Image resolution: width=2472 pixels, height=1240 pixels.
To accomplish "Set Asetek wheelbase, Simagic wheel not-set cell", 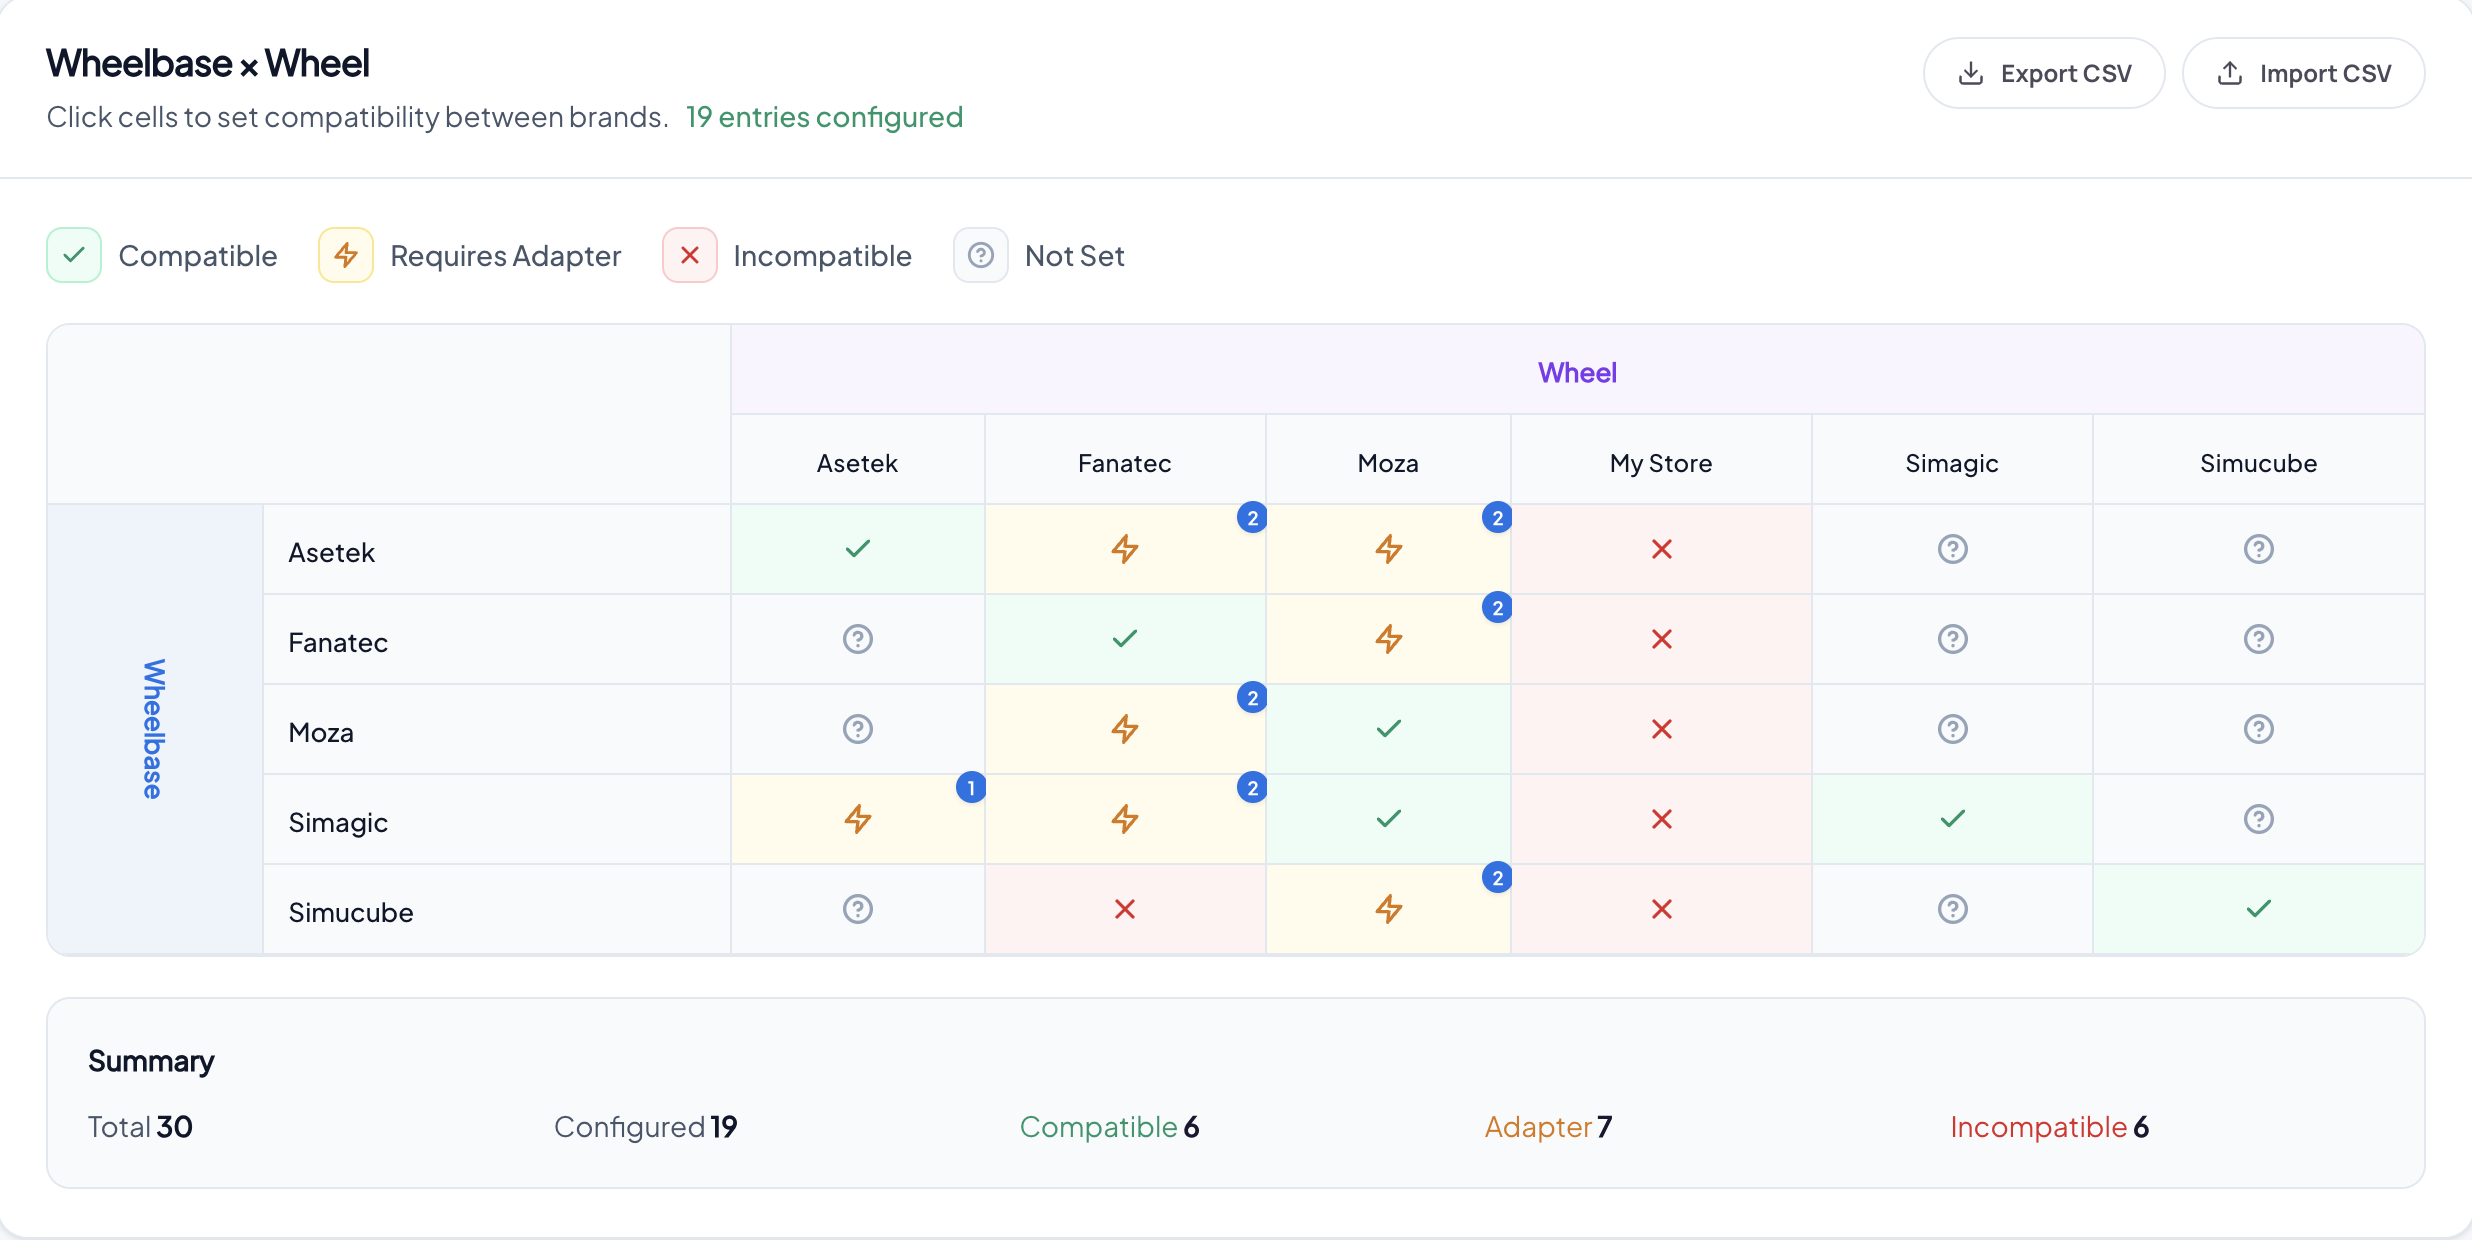I will (1953, 549).
